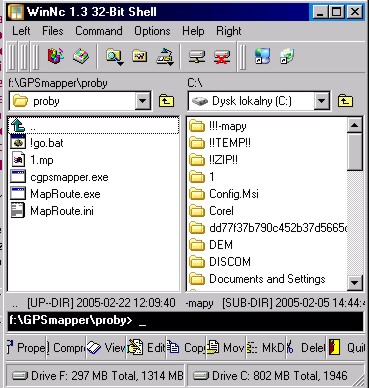Click the Quit button

coord(346,348)
